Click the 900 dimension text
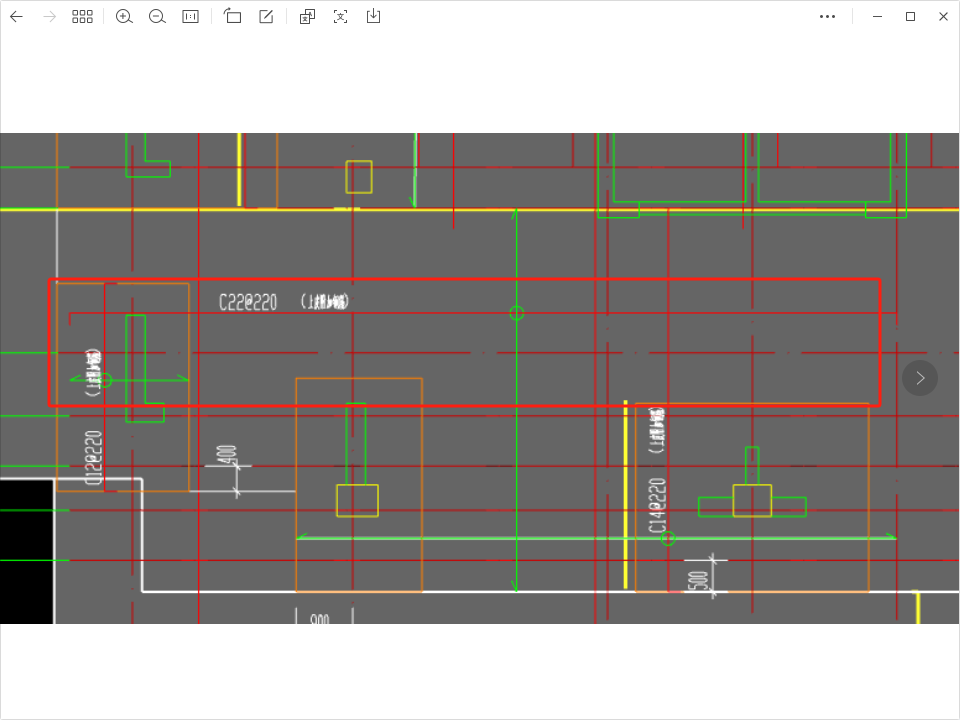Screen dimensions: 960x720 click(x=320, y=619)
